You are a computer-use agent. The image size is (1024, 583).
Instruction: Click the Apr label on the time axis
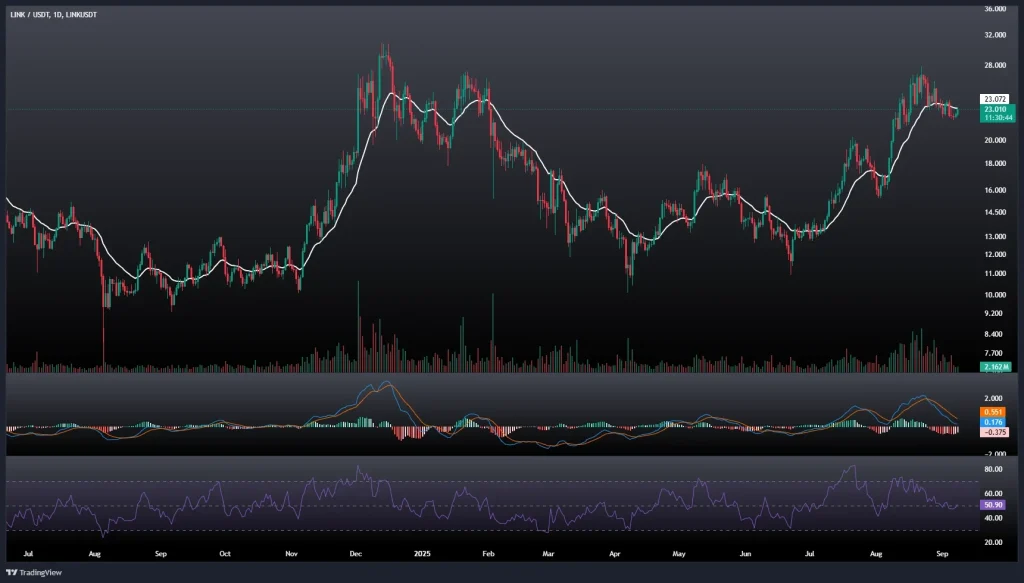pos(612,552)
